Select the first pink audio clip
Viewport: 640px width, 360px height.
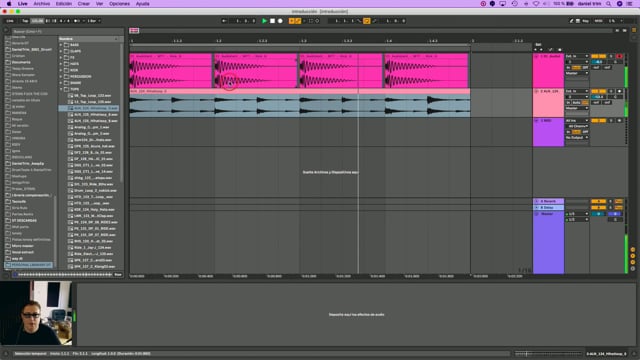click(x=171, y=71)
